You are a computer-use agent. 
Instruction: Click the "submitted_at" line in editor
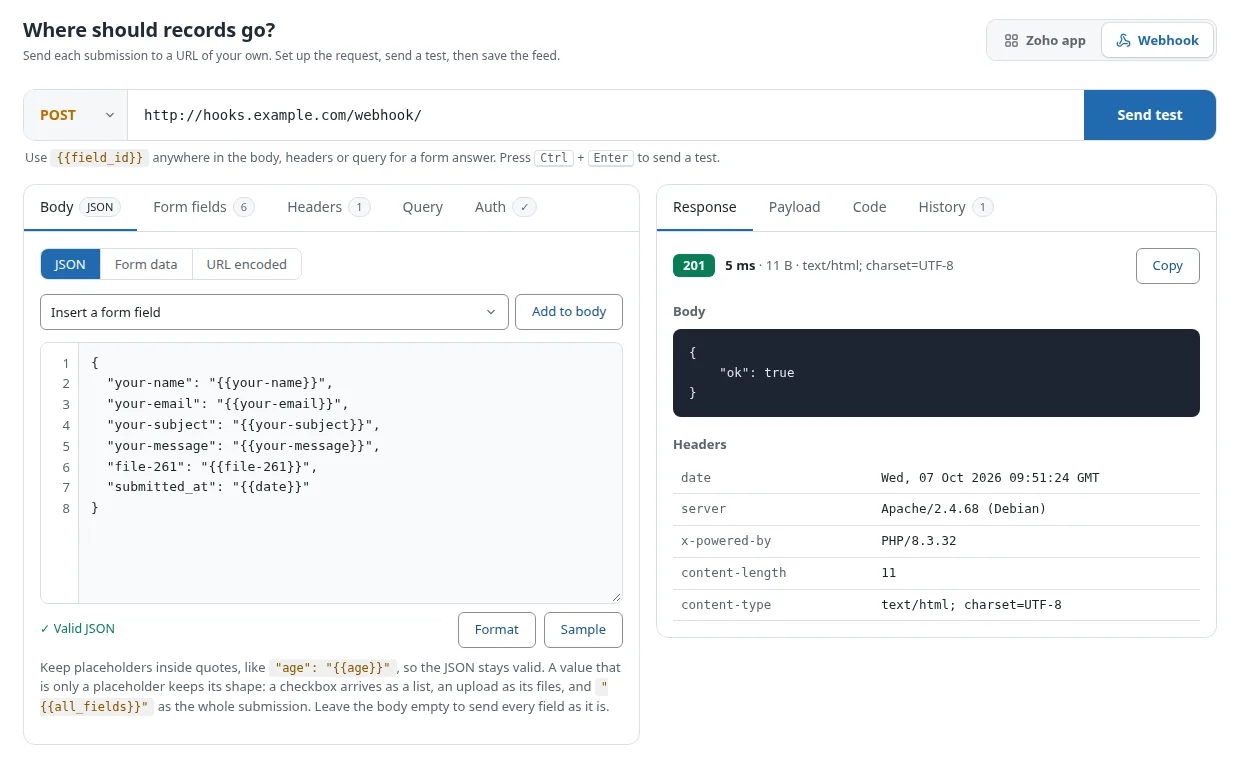point(209,487)
